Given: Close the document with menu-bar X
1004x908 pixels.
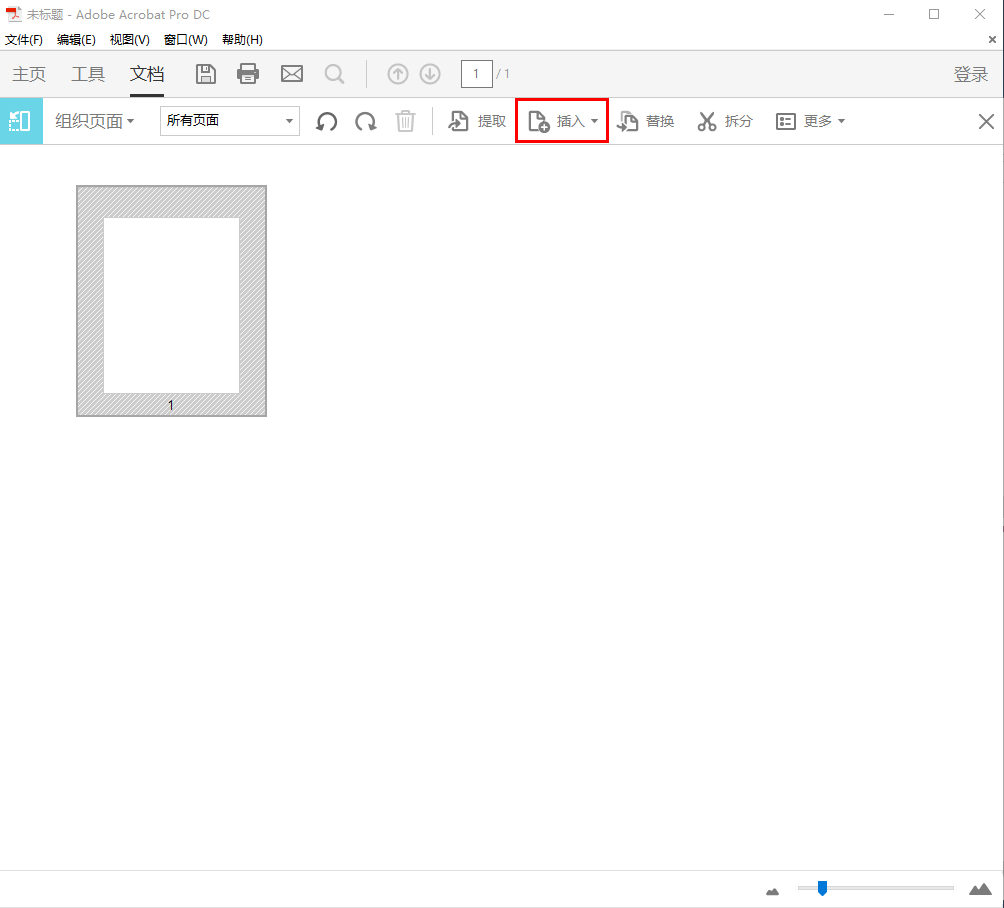Looking at the screenshot, I should [x=992, y=40].
